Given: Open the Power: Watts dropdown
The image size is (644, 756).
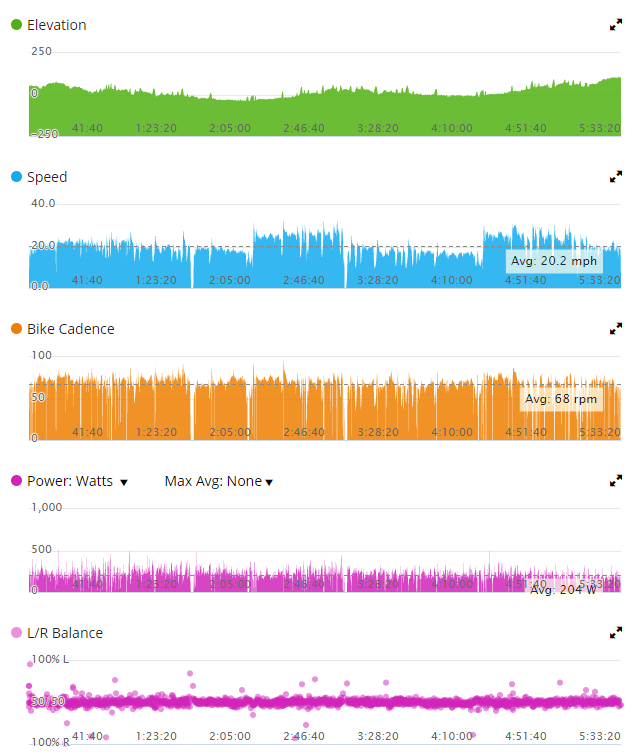Looking at the screenshot, I should [78, 481].
